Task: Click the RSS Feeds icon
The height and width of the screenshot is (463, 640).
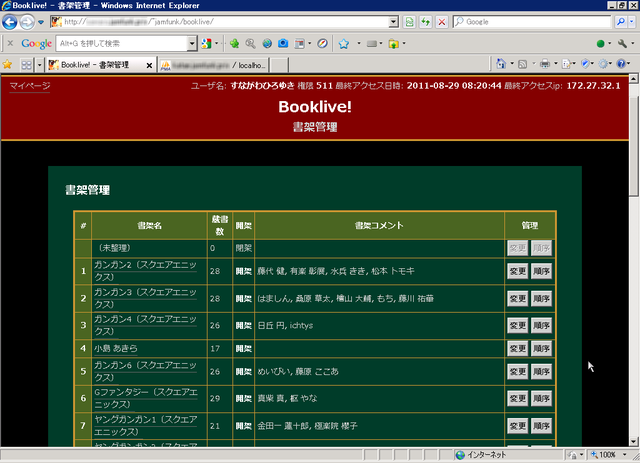Action: point(522,64)
